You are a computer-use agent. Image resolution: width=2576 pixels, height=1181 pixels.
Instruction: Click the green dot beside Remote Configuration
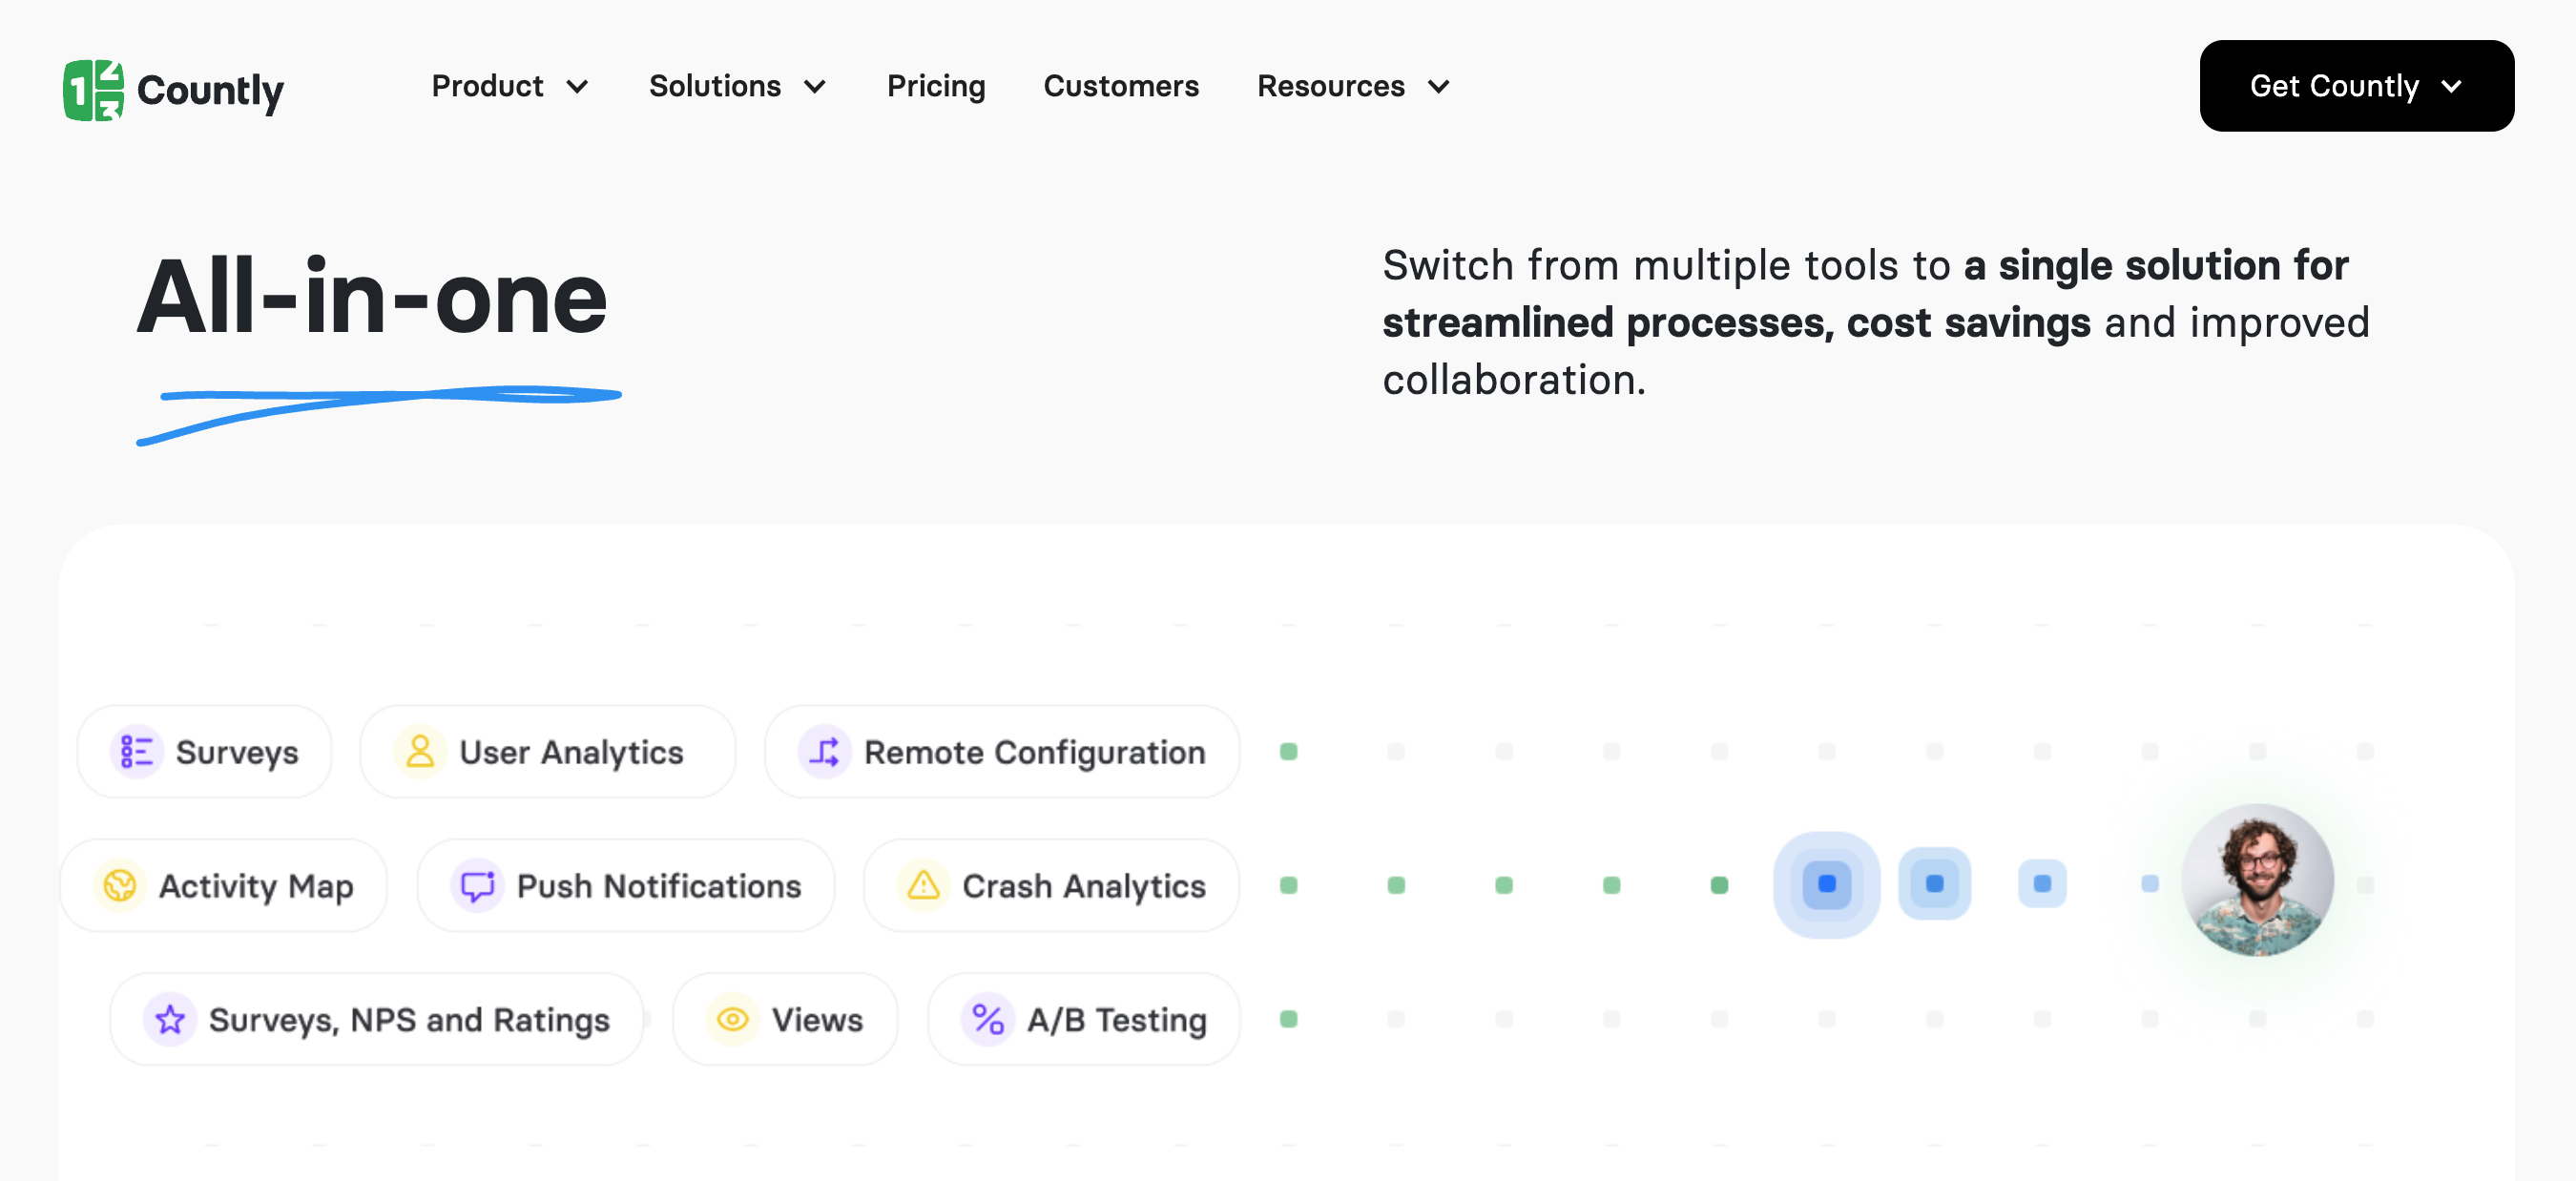tap(1288, 752)
